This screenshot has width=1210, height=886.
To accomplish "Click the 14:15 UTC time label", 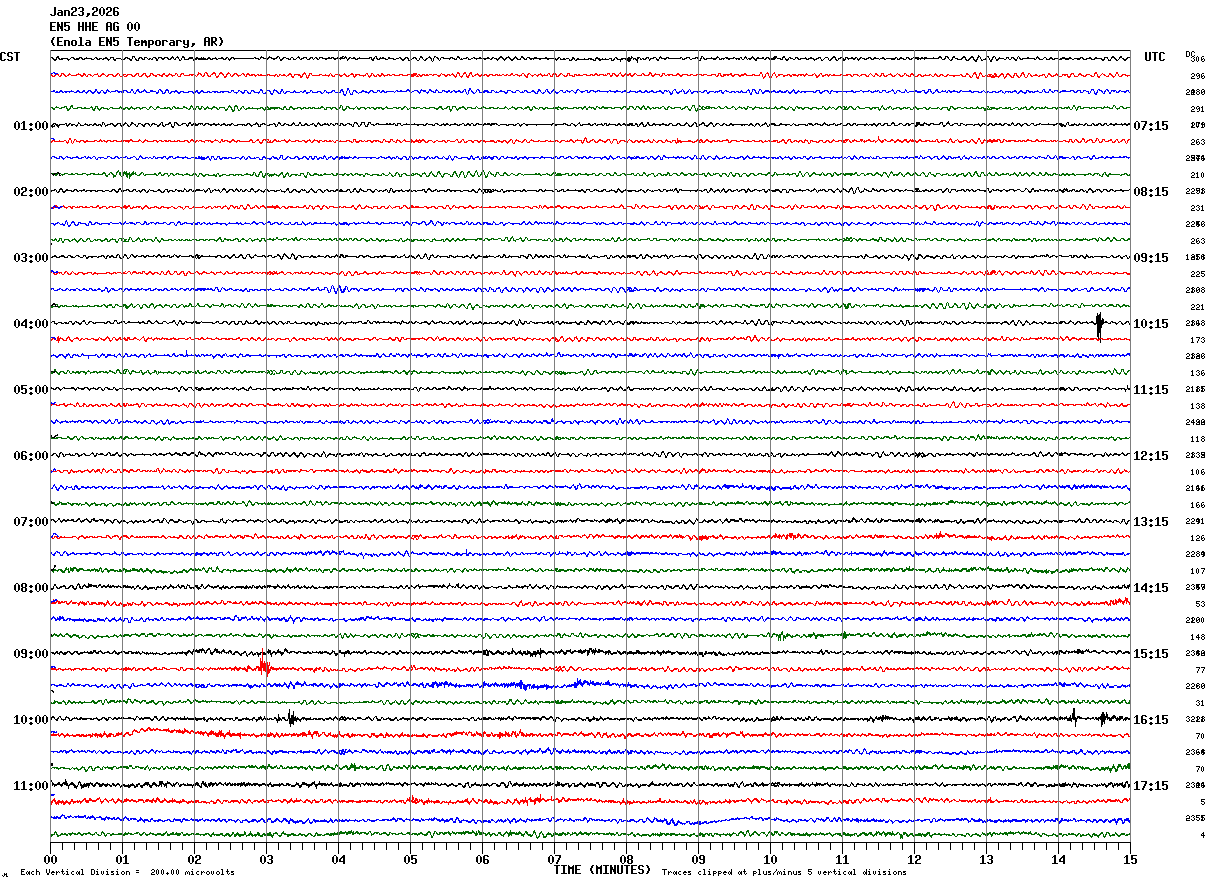I will 1151,588.
